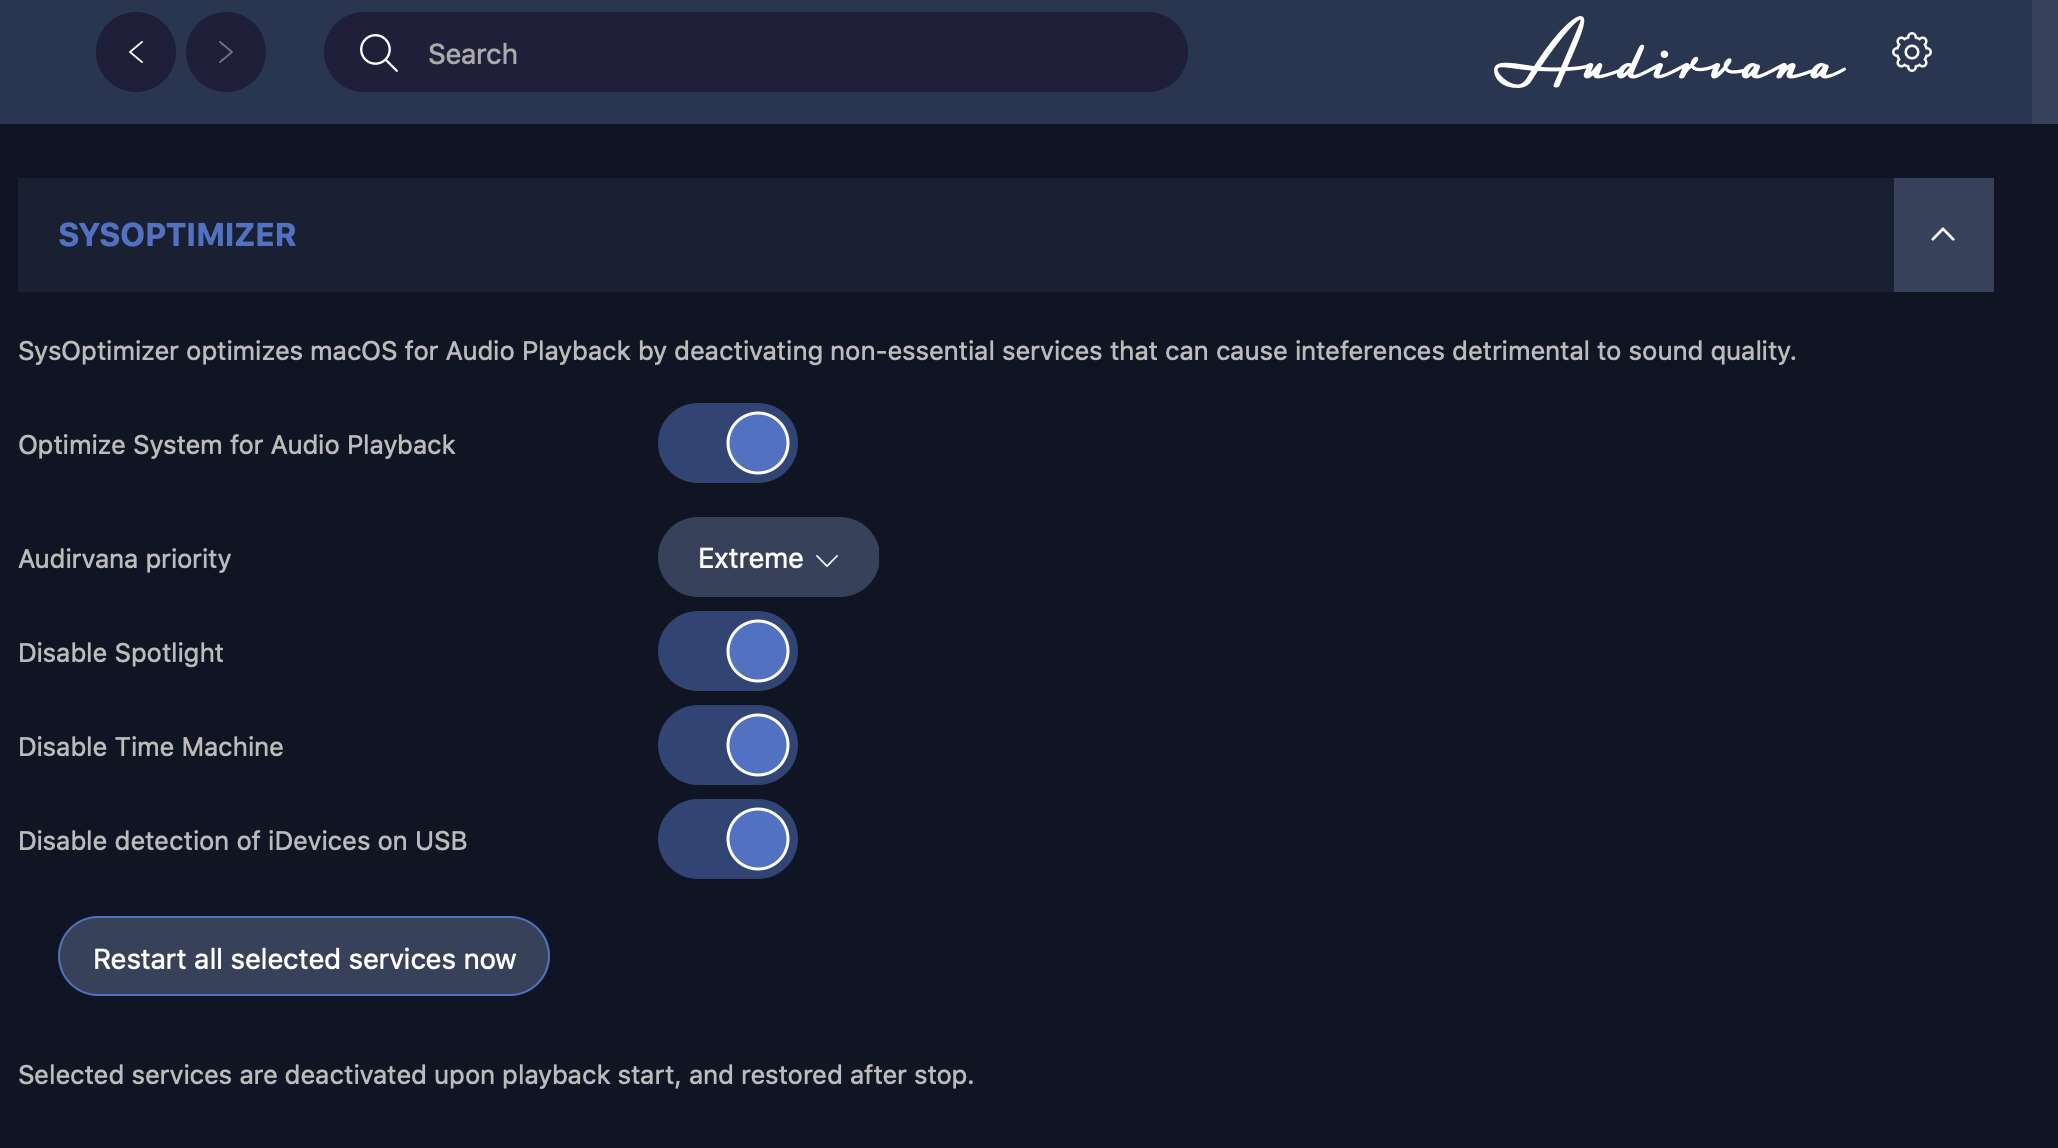Click the Selected services are deactivated note

pos(496,1075)
